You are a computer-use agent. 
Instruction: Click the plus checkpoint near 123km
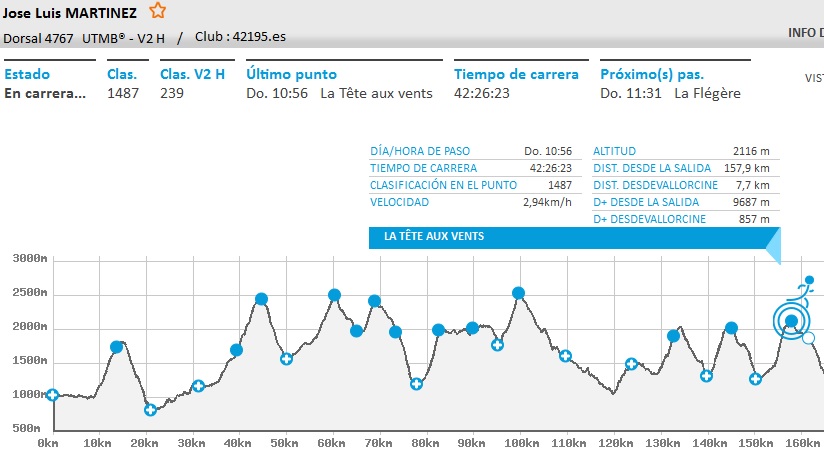[x=631, y=364]
